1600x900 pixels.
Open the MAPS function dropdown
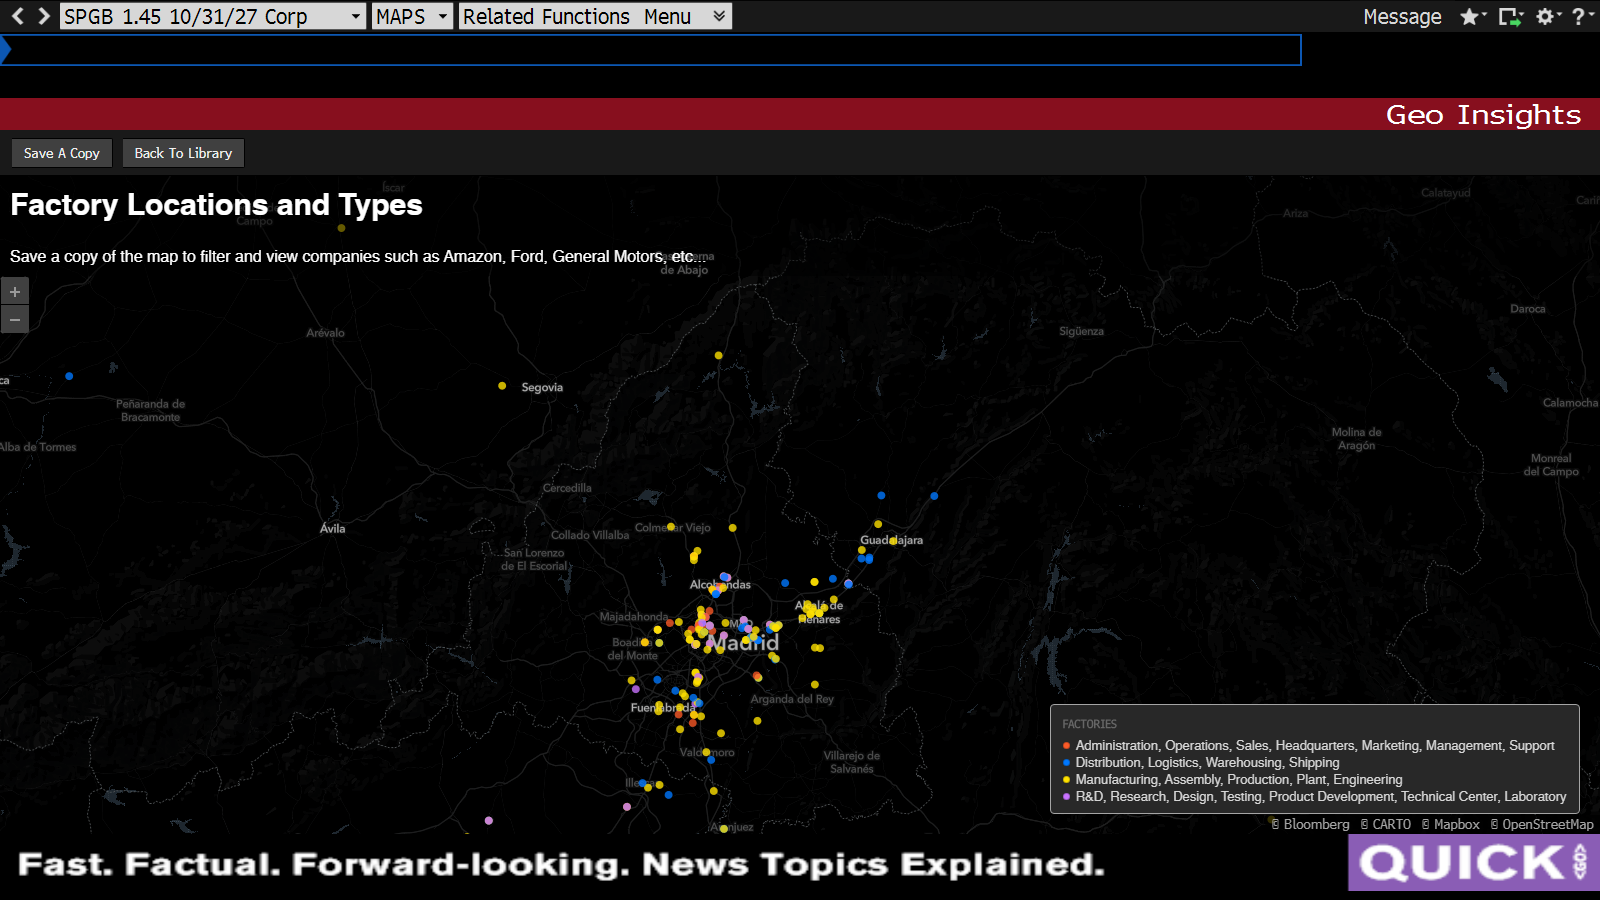412,16
